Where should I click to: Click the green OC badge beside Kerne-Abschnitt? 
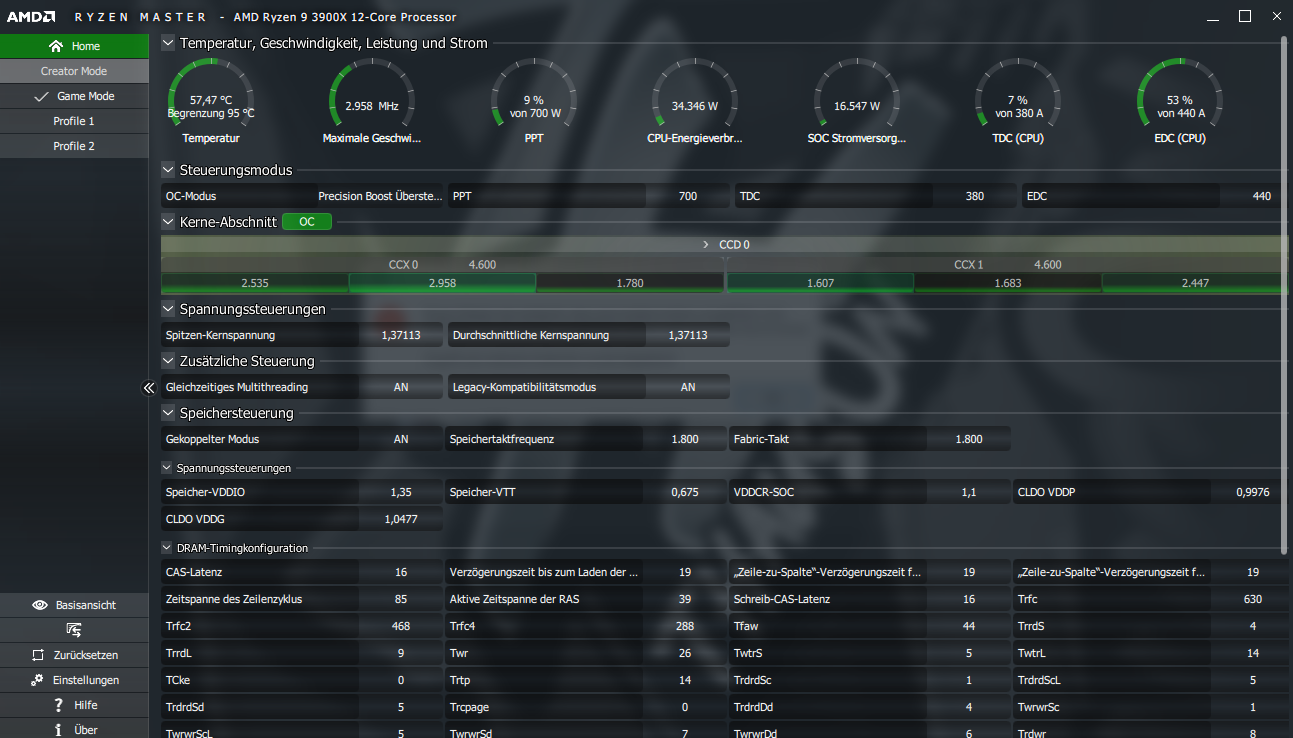point(307,222)
